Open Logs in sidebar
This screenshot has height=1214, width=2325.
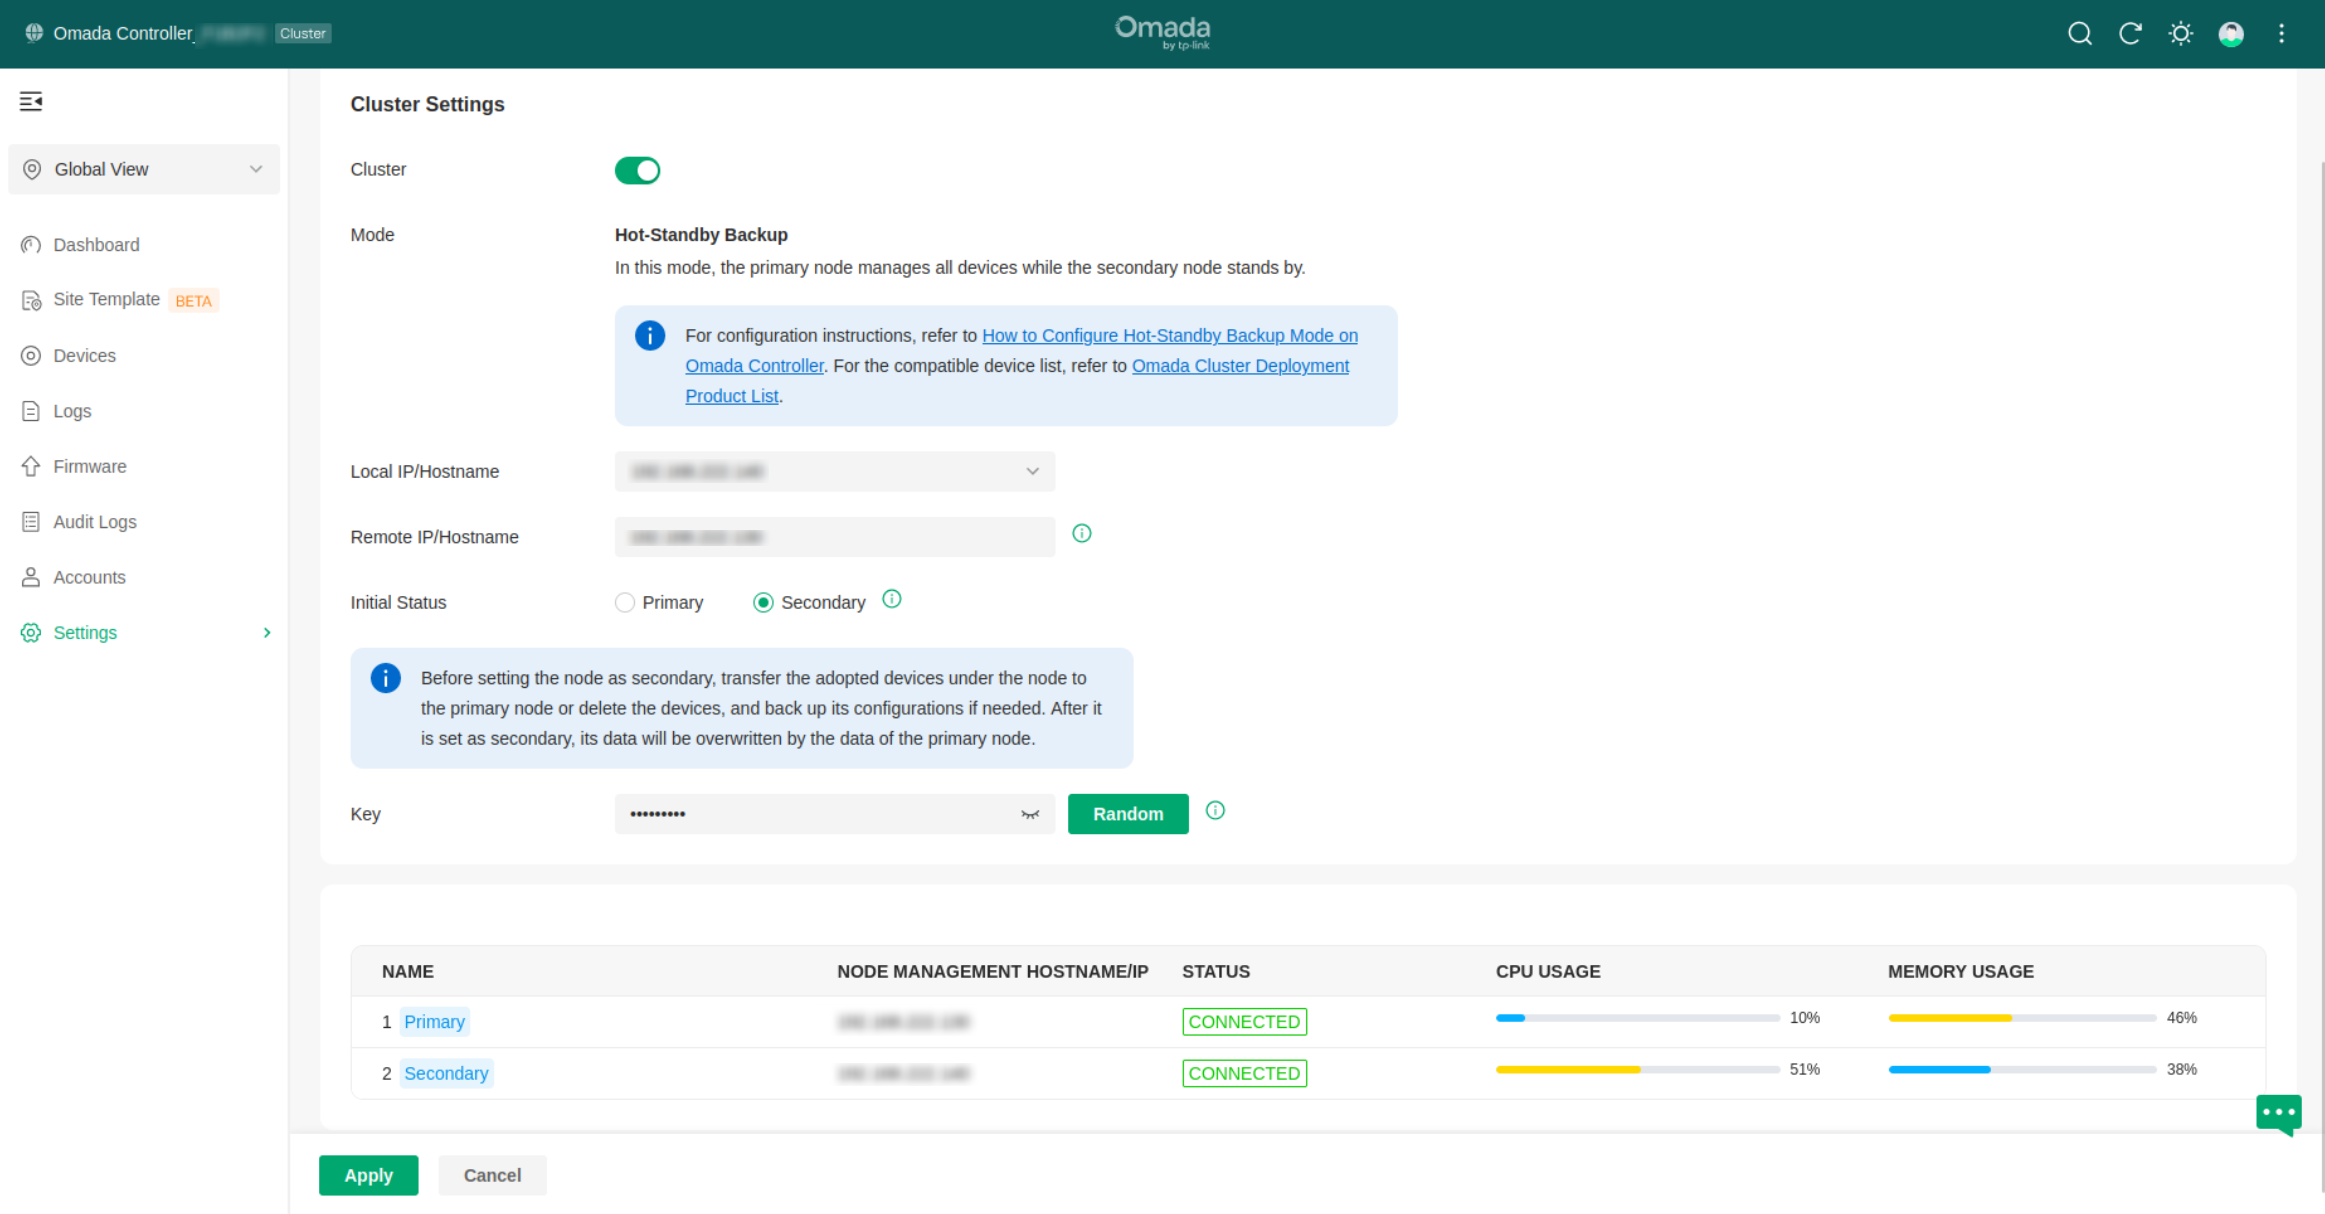coord(72,411)
